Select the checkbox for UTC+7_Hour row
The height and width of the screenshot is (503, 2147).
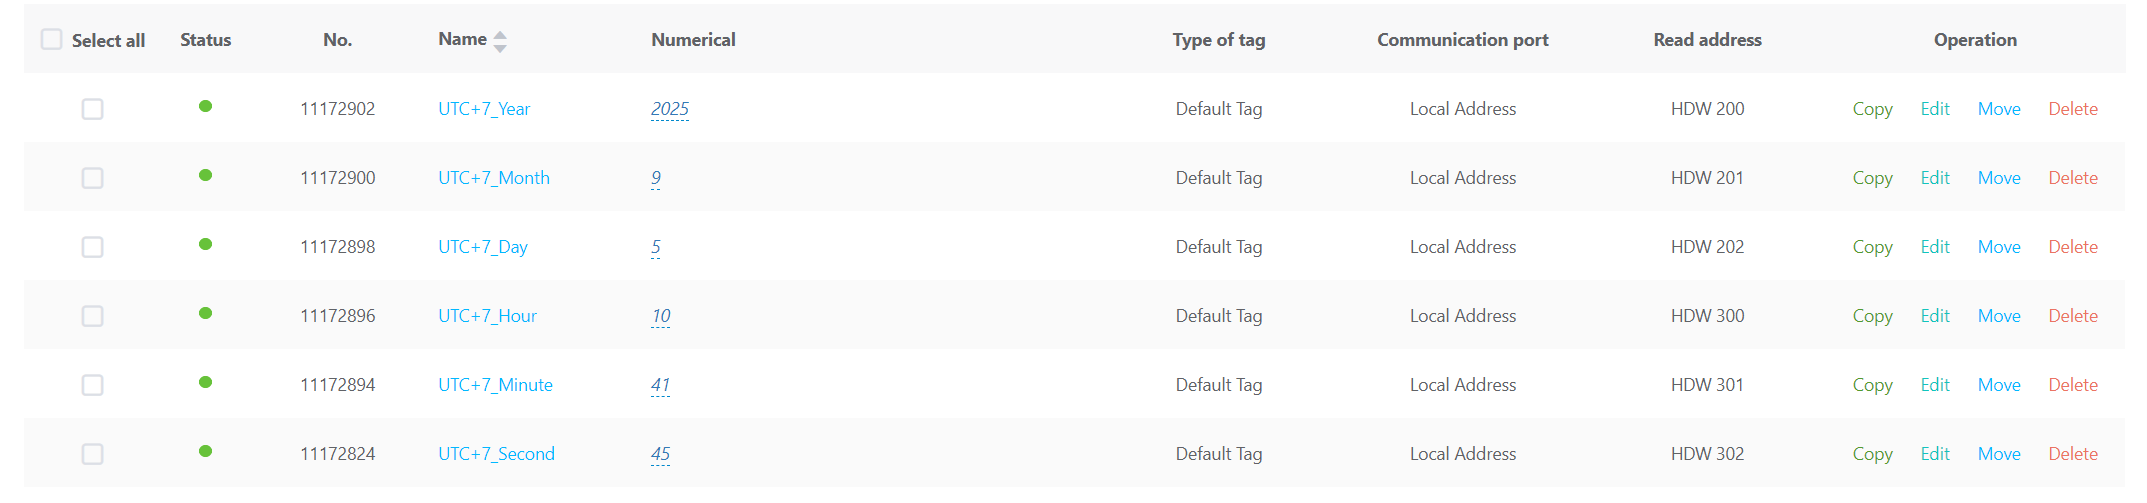(92, 316)
